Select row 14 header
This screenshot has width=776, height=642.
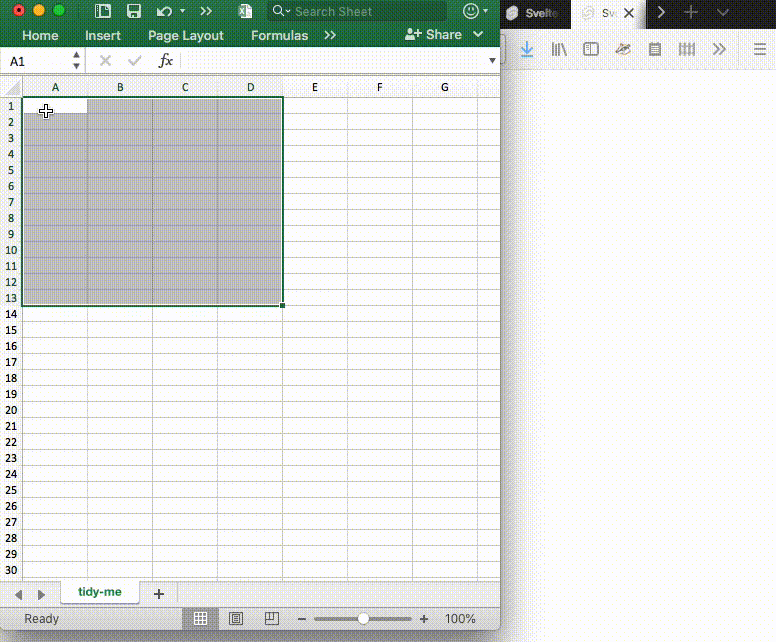point(11,314)
